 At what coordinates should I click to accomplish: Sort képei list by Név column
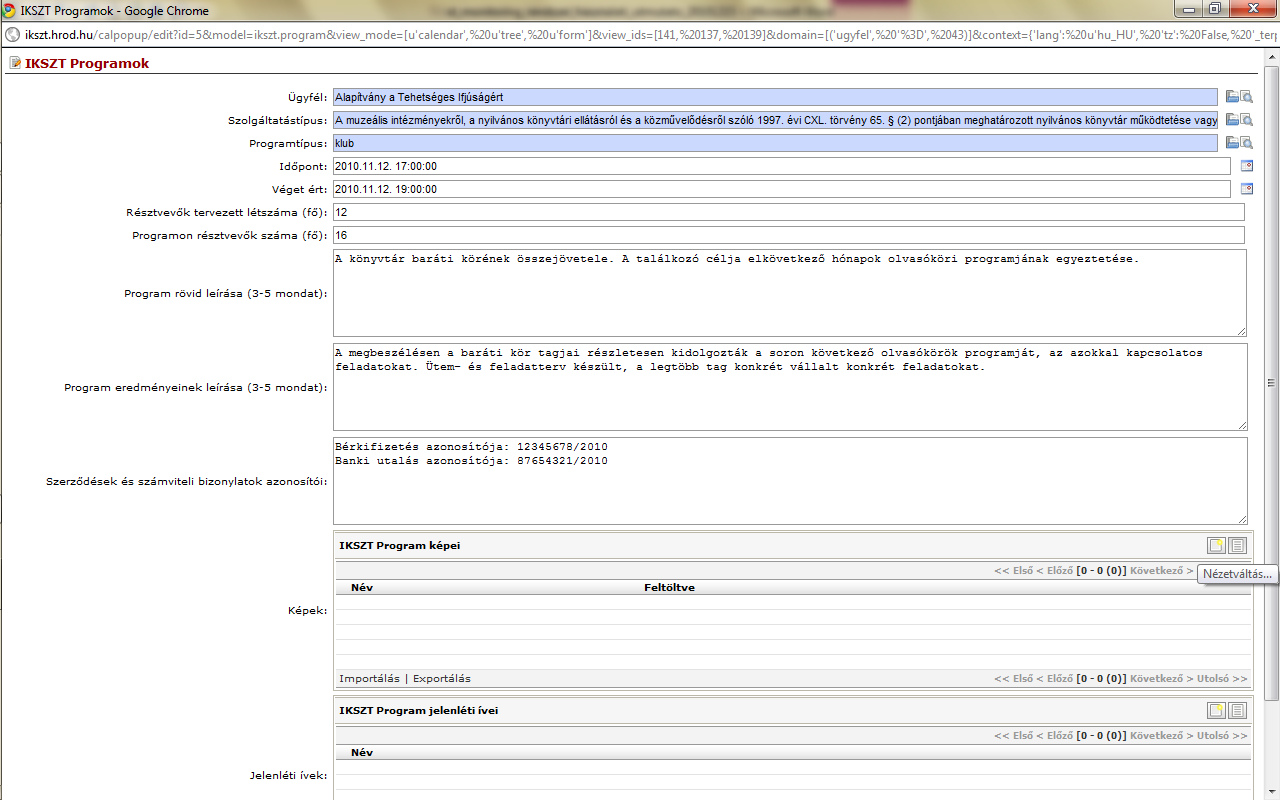tap(362, 587)
